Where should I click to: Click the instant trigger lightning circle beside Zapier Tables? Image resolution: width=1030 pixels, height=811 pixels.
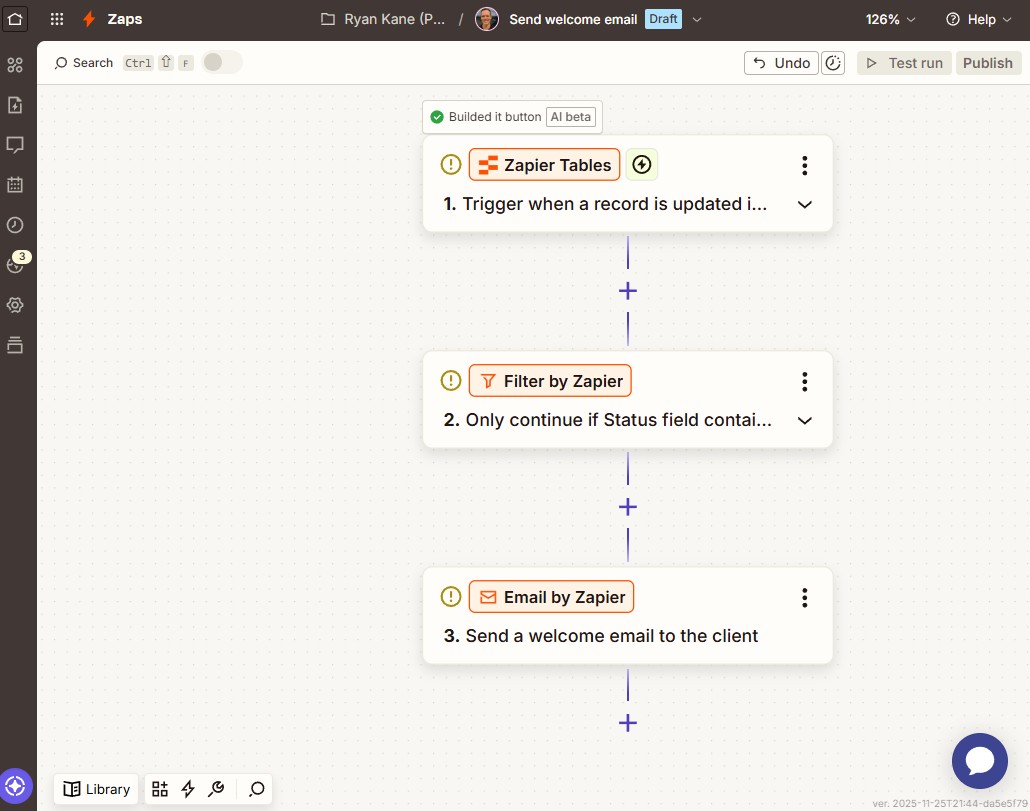(641, 164)
